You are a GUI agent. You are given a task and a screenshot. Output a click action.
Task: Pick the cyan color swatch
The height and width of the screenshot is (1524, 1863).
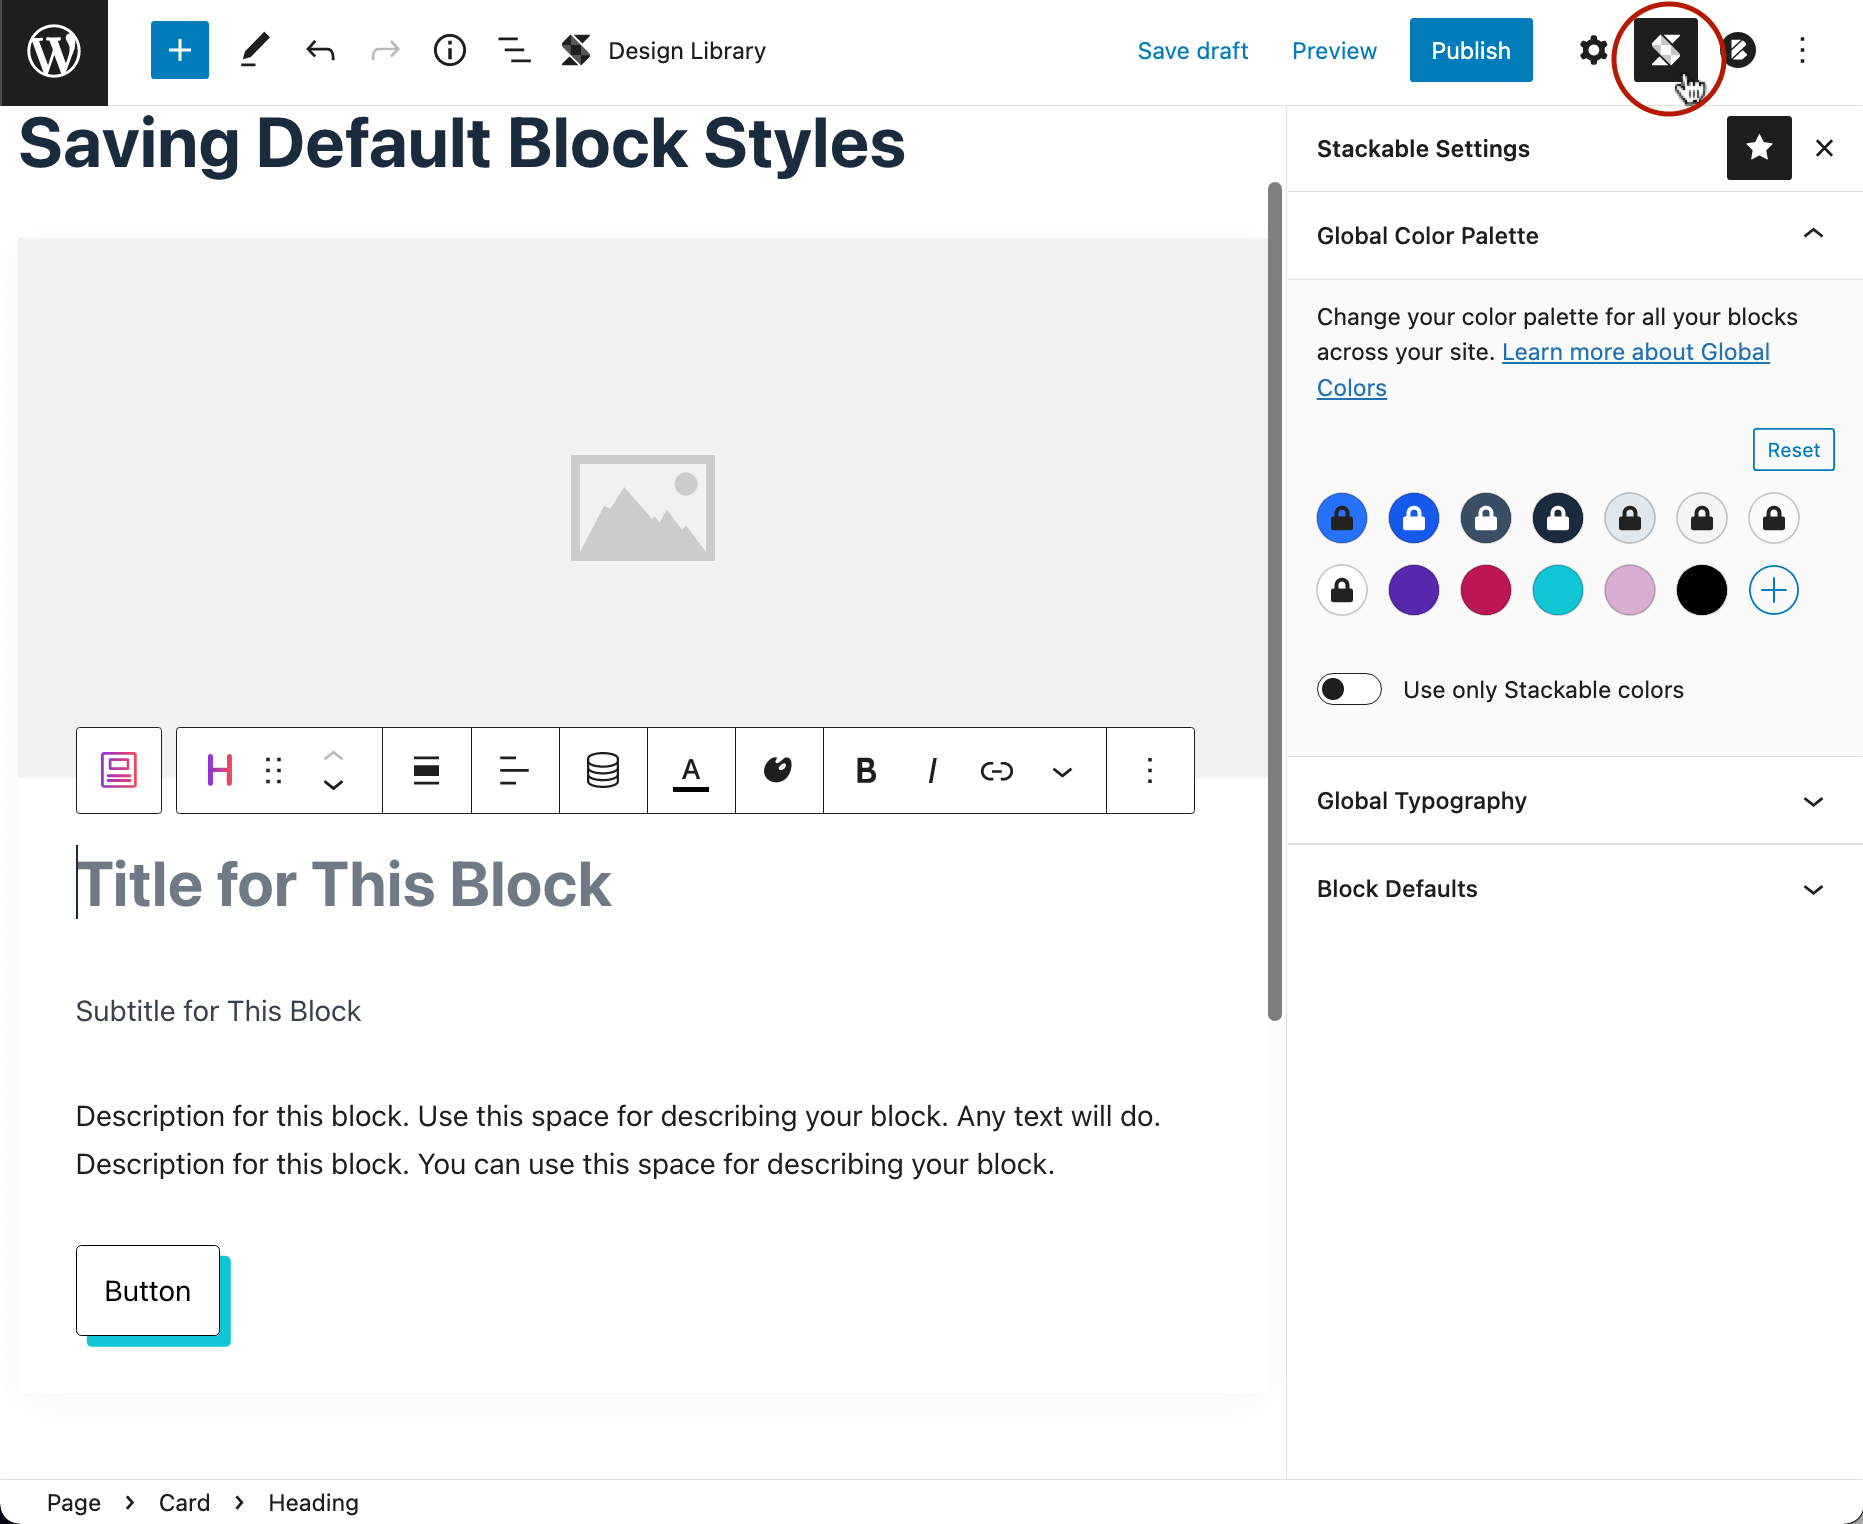pos(1558,590)
